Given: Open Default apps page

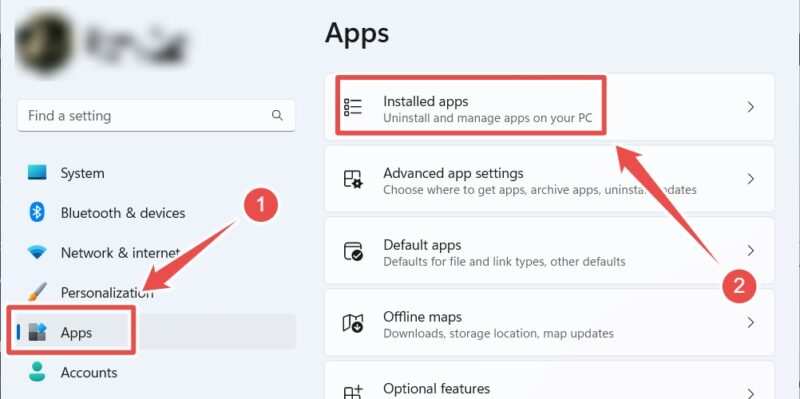Looking at the screenshot, I should pos(549,251).
